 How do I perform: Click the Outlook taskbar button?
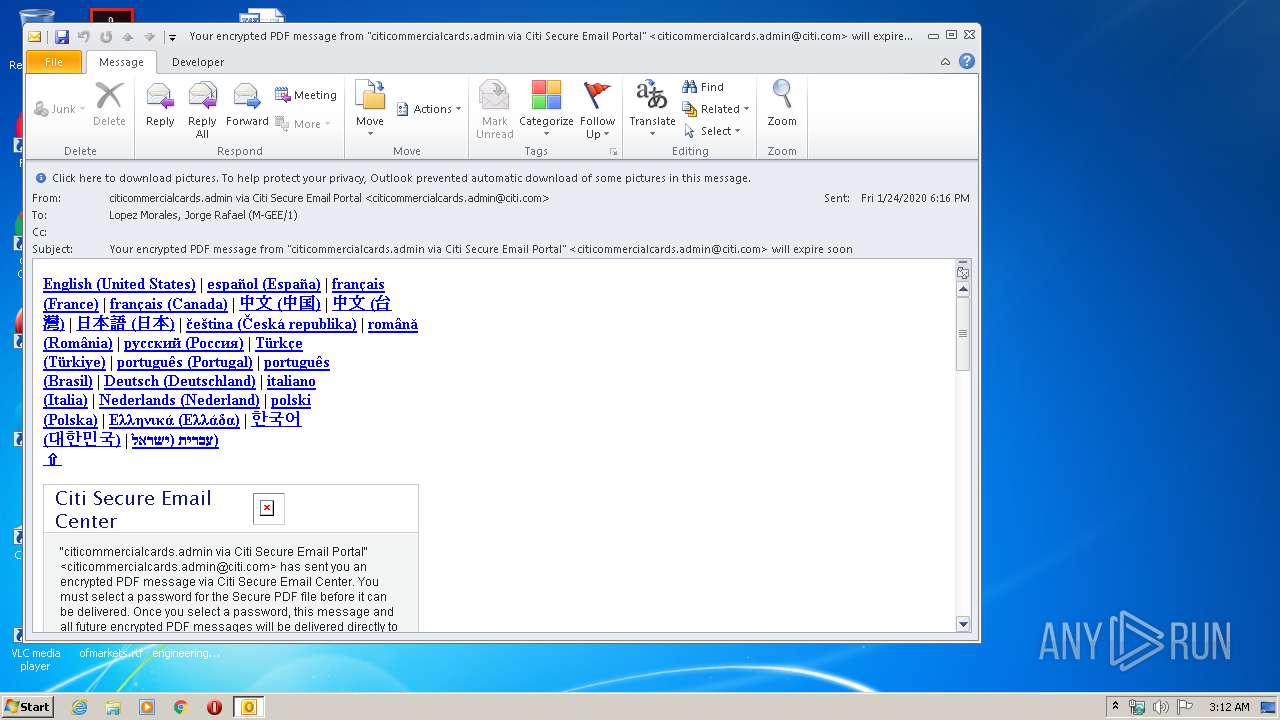[248, 707]
